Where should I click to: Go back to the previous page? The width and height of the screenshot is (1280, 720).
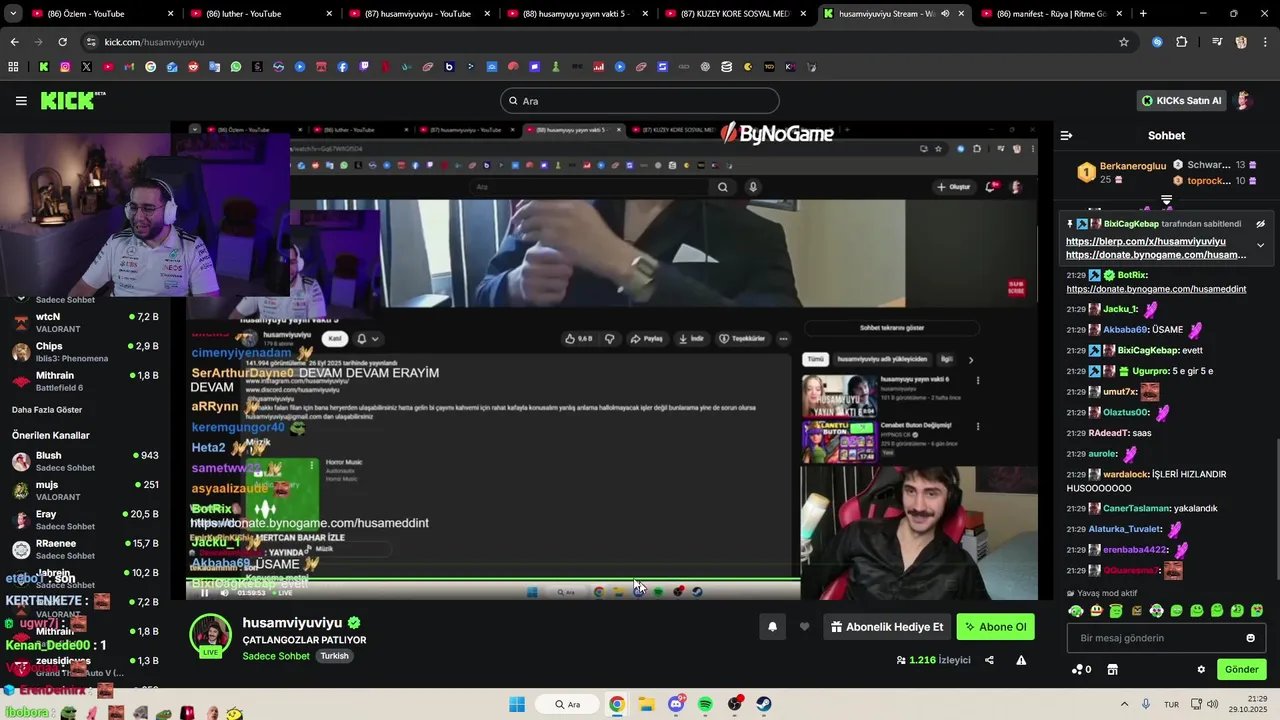coord(14,42)
